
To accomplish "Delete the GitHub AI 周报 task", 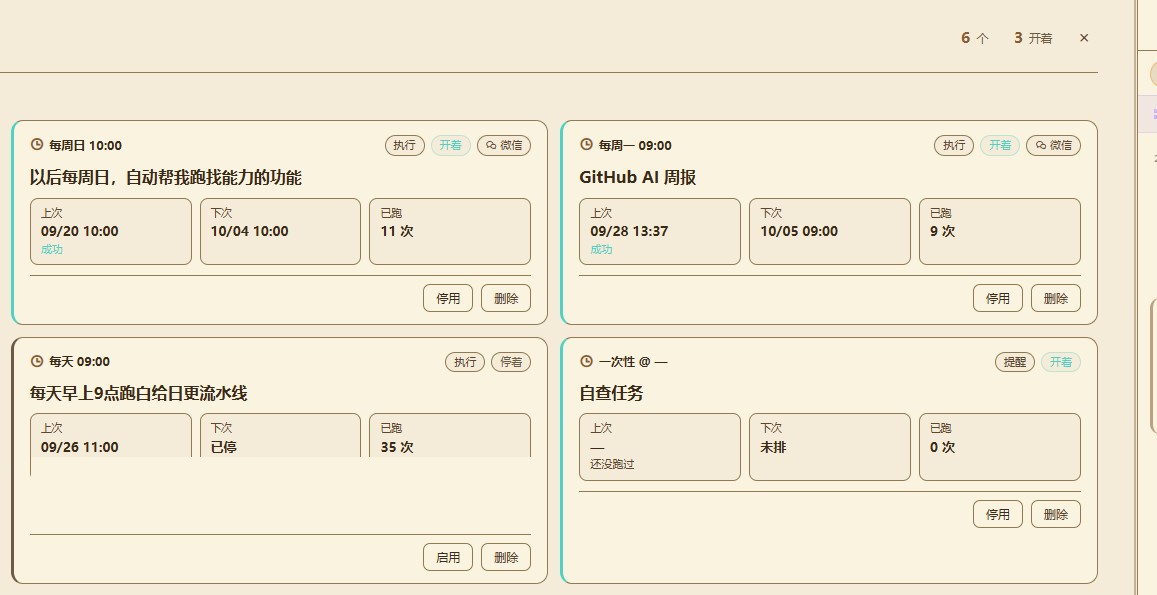I will click(1056, 298).
